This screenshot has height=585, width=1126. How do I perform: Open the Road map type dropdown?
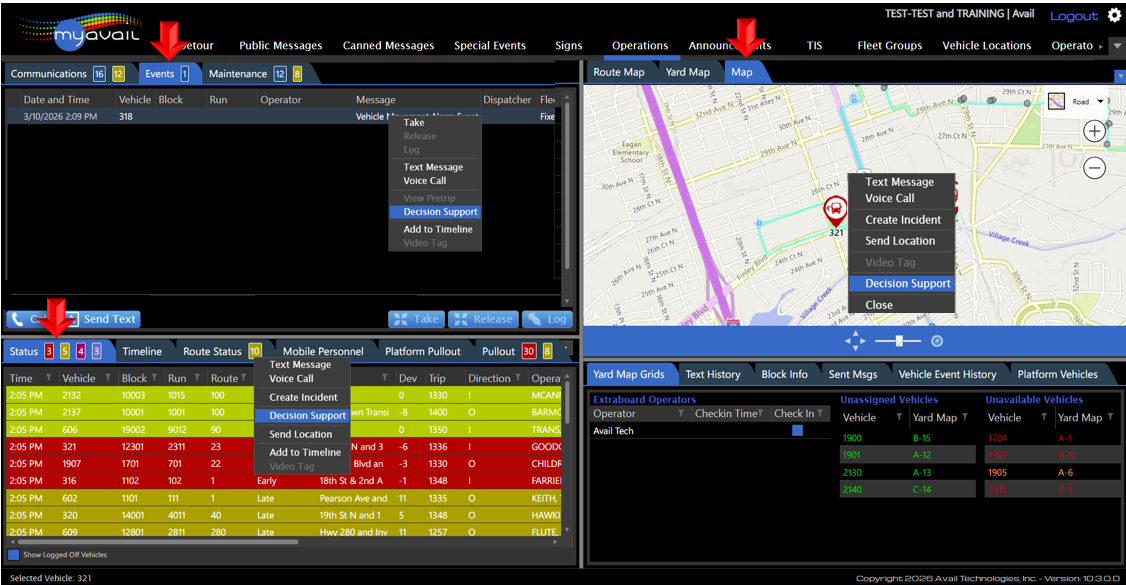point(1100,102)
